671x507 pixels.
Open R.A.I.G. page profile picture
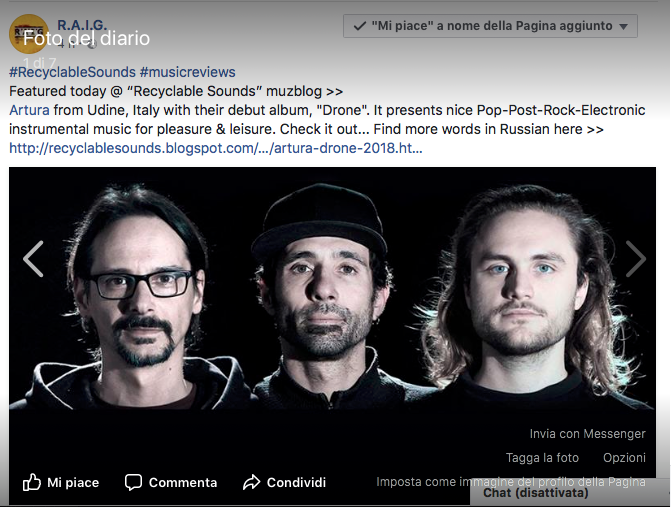click(29, 33)
